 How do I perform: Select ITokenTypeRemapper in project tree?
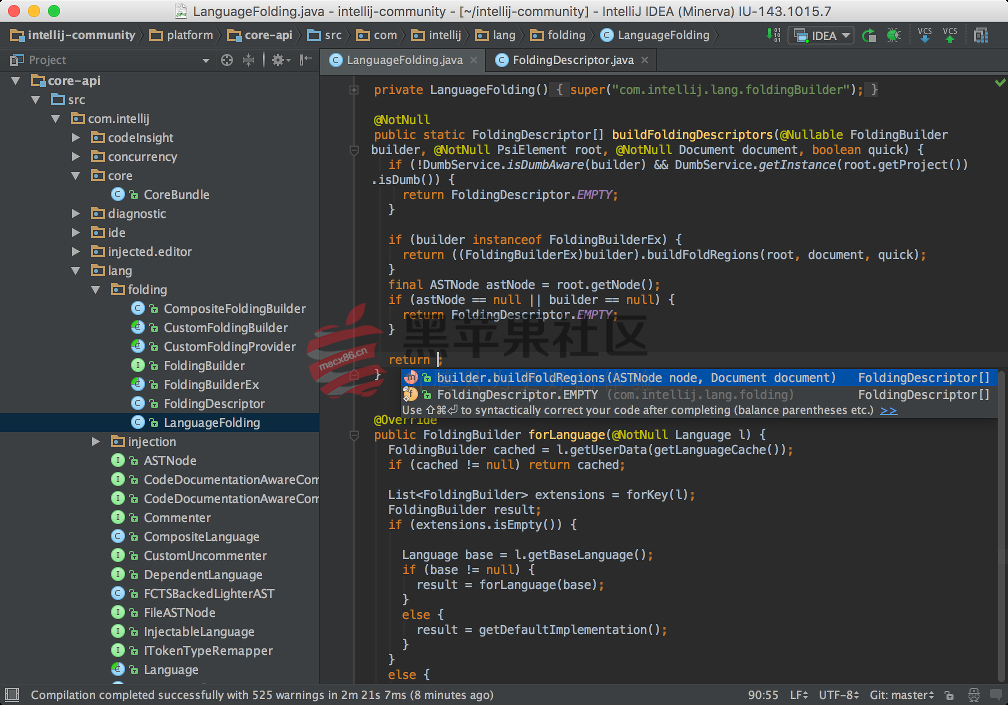192,650
